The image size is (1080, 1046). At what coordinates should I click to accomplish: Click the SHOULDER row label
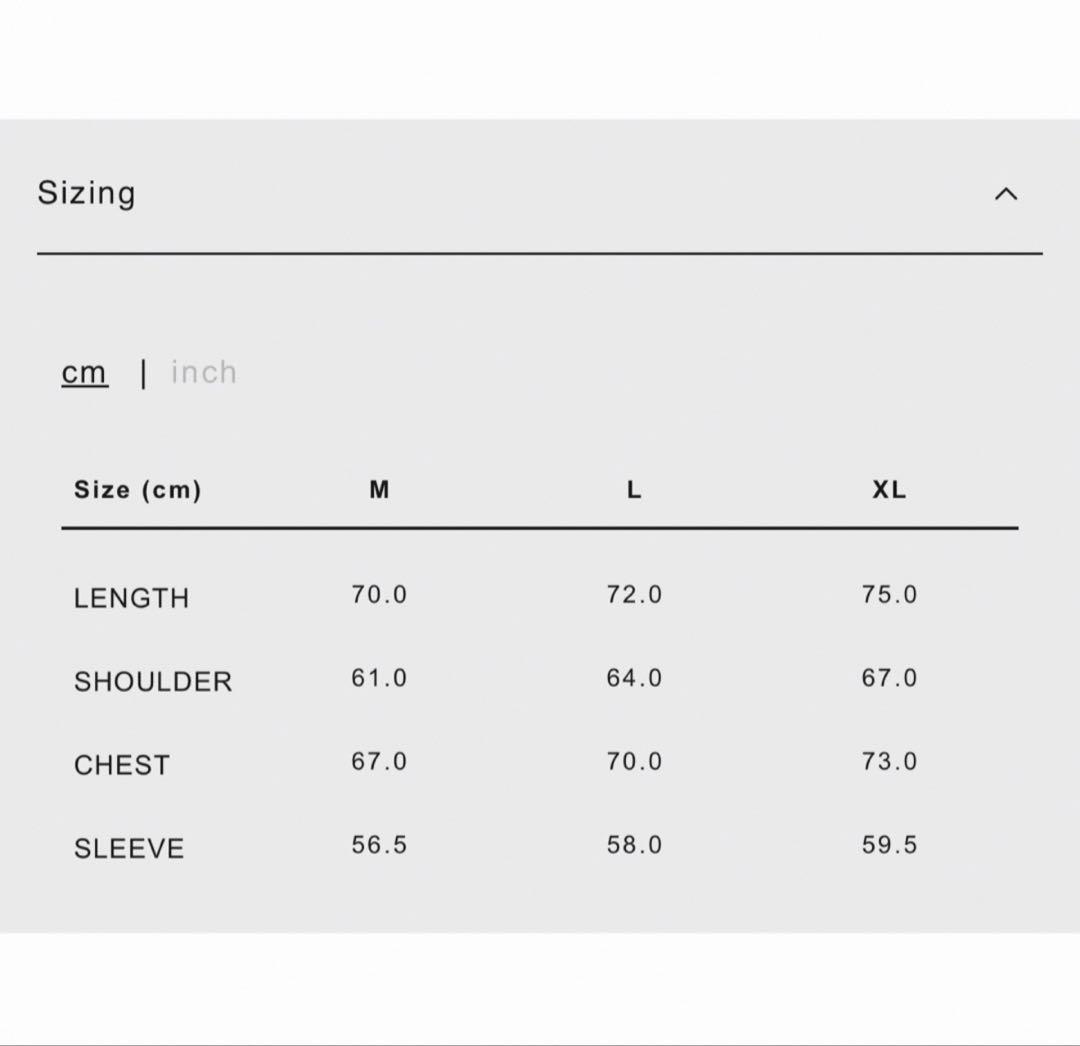coord(153,682)
